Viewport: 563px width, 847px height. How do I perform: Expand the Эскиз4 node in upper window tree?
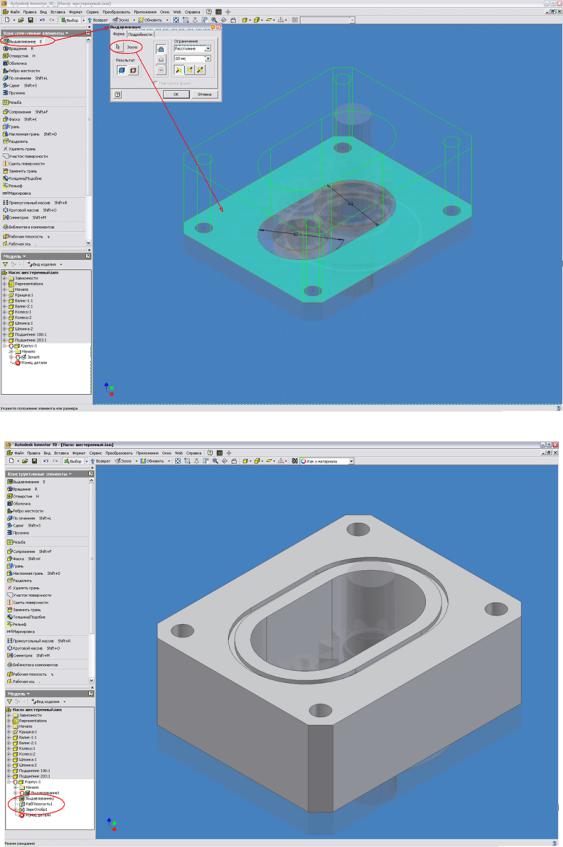pos(11,357)
